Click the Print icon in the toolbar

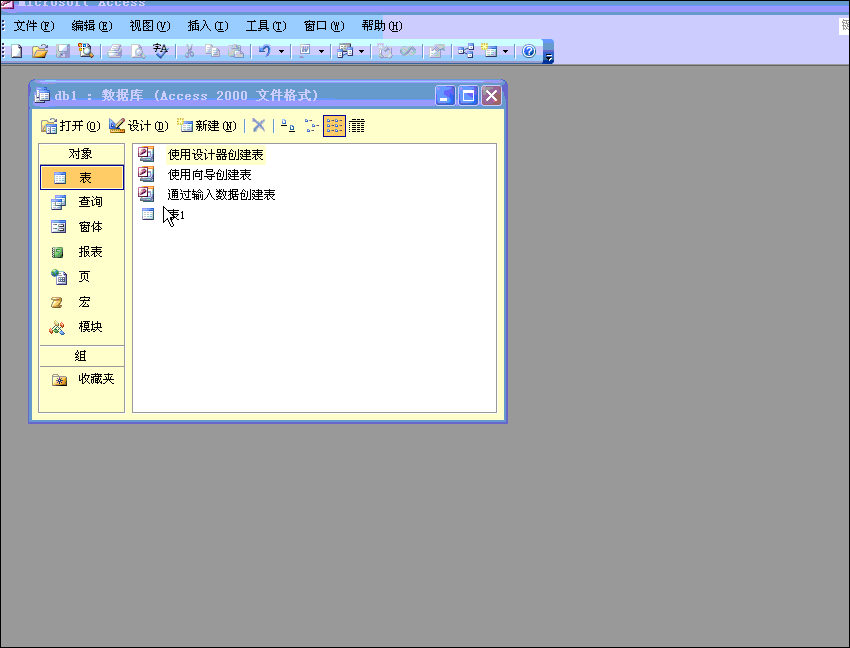(x=114, y=52)
